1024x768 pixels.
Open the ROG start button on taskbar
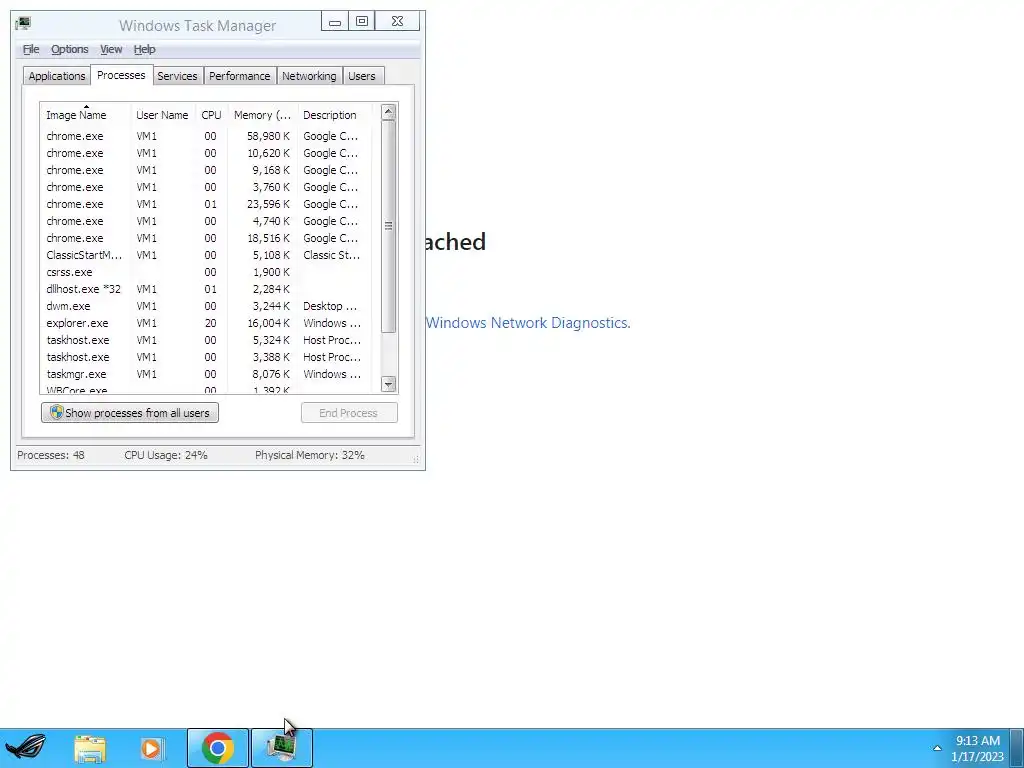pyautogui.click(x=25, y=748)
